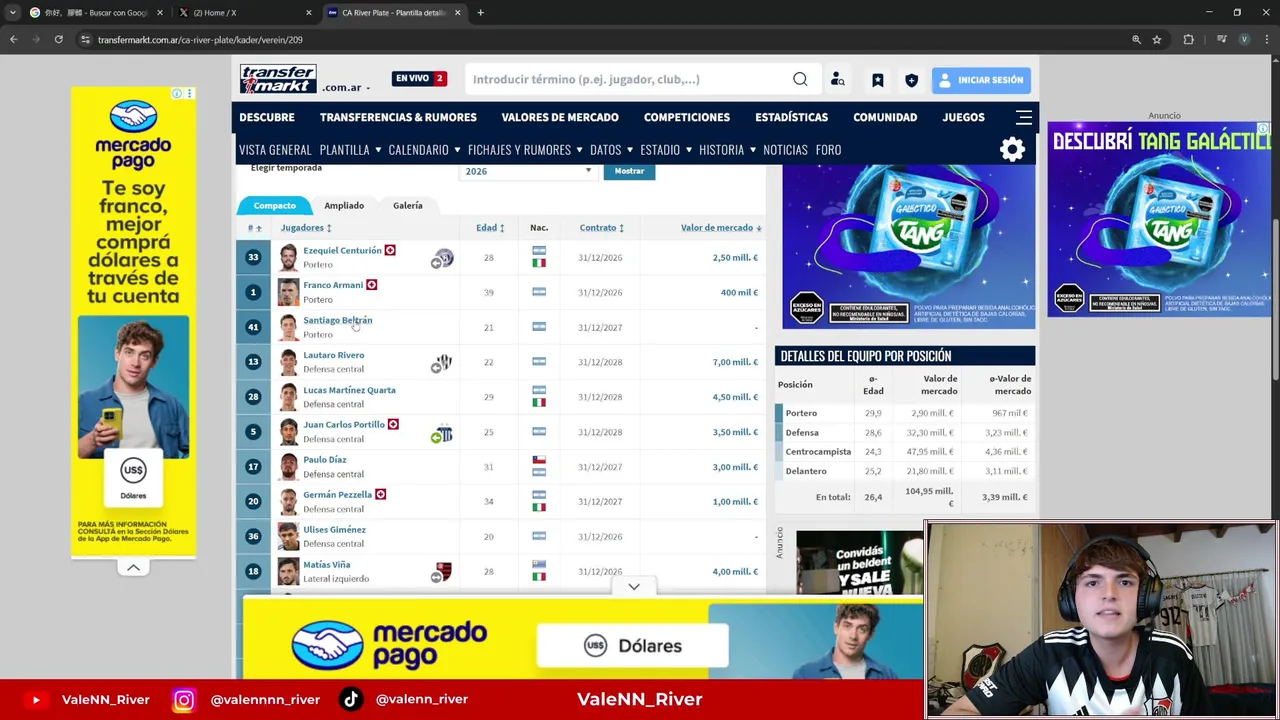
Task: Open the NOTICIAS link
Action: 785,150
